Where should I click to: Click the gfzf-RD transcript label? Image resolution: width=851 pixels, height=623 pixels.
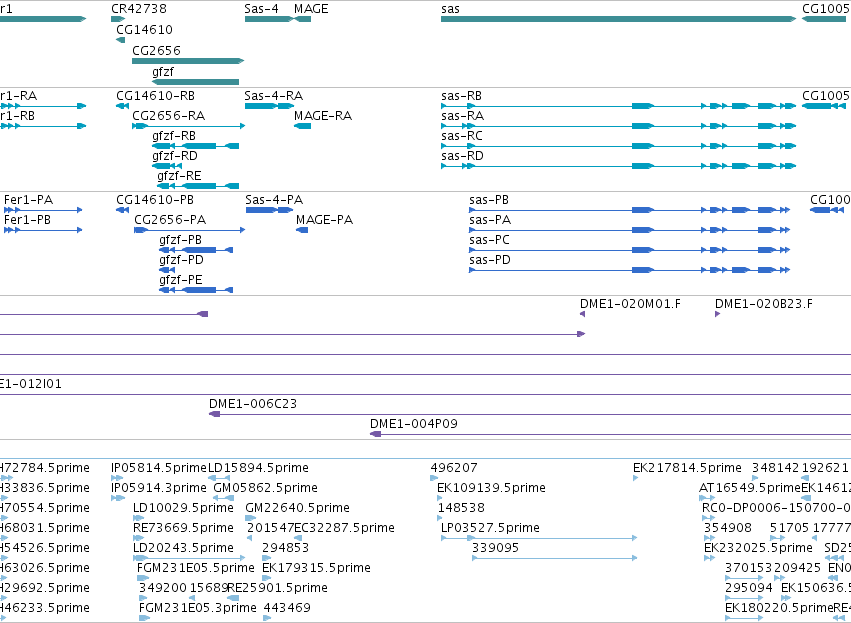click(x=175, y=156)
